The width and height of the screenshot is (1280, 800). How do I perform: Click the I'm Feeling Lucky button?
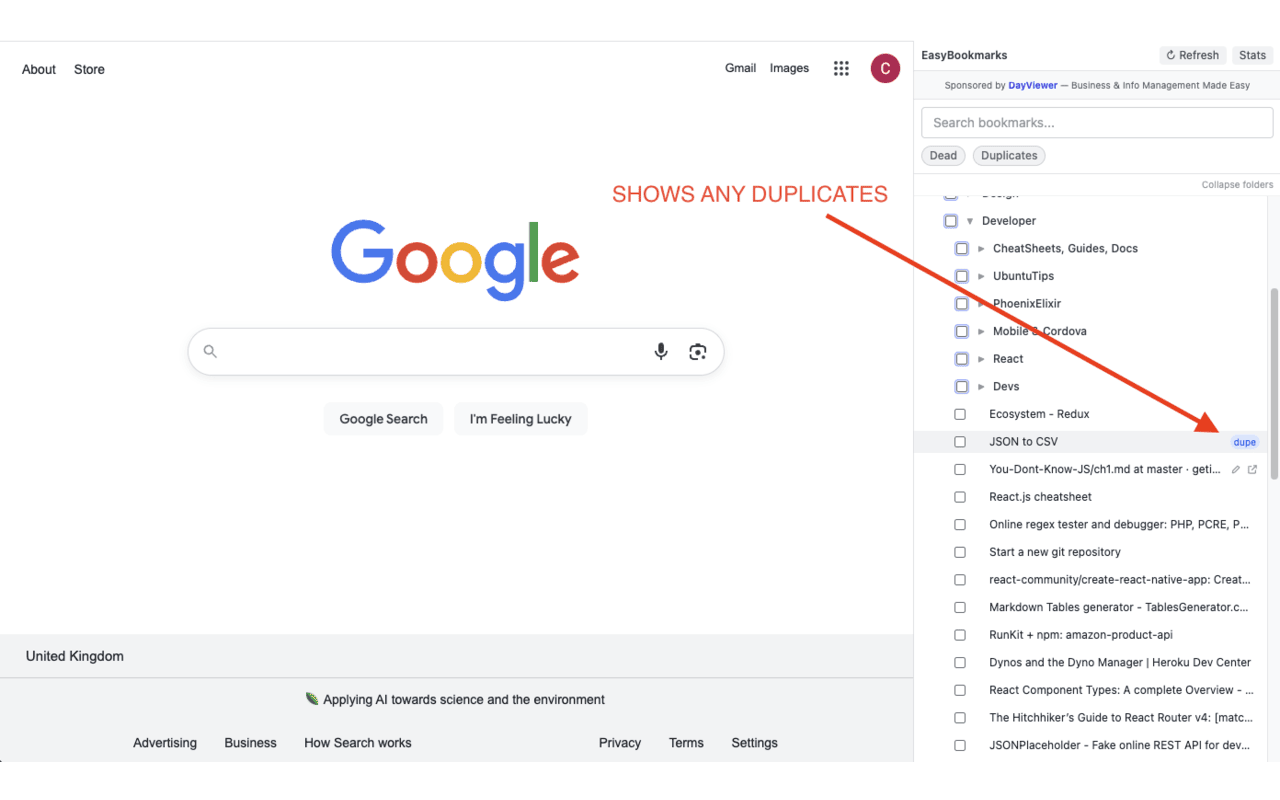(520, 419)
